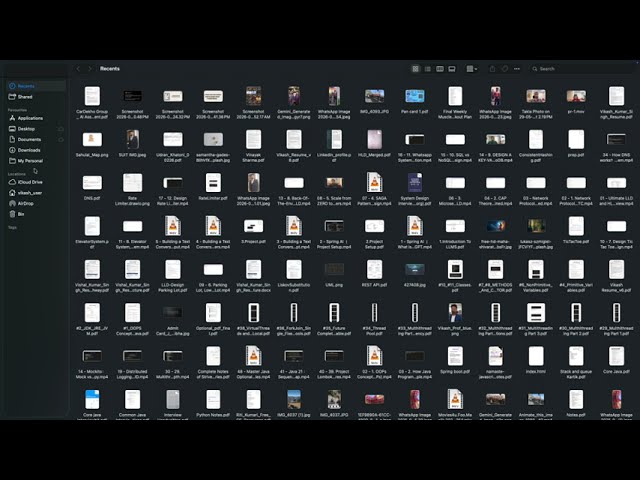Select Vikash Resume_v6.pdf file
Image resolution: width=640 pixels, height=480 pixels.
(x=616, y=276)
